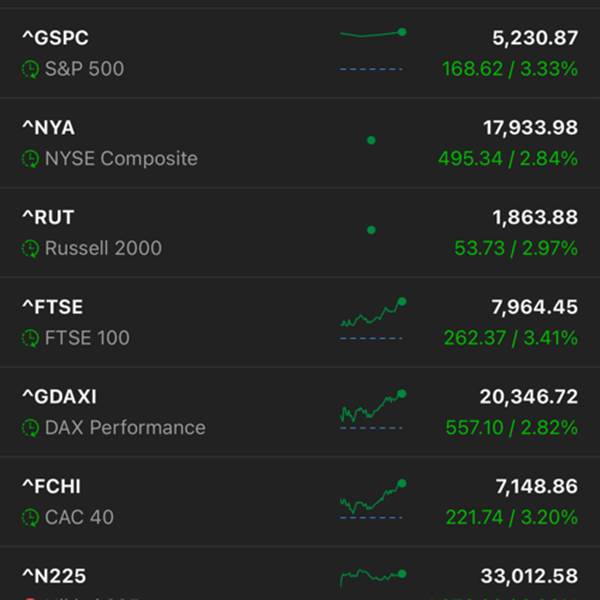The width and height of the screenshot is (600, 600).
Task: Open the ^GDAXI sparkline chart
Action: (372, 409)
